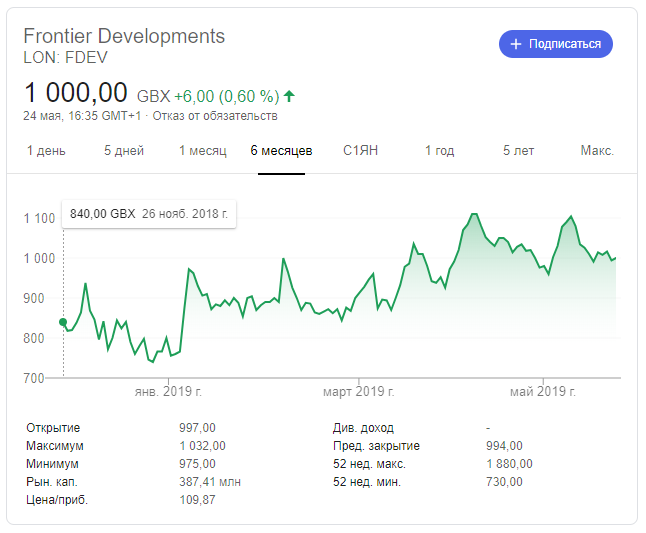Click the 1 000,00 current price
This screenshot has height=533, width=646.
click(x=76, y=92)
